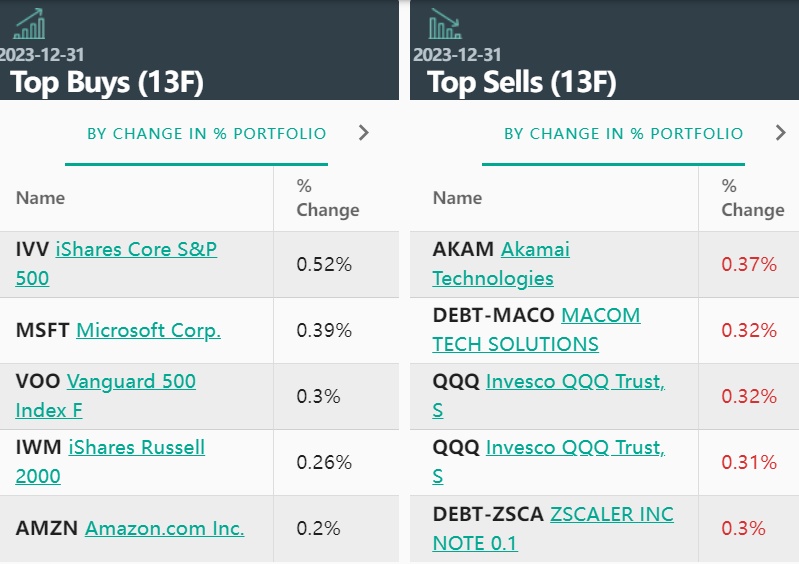Click the % Change column header in Top Buys
This screenshot has width=799, height=564.
(x=327, y=198)
